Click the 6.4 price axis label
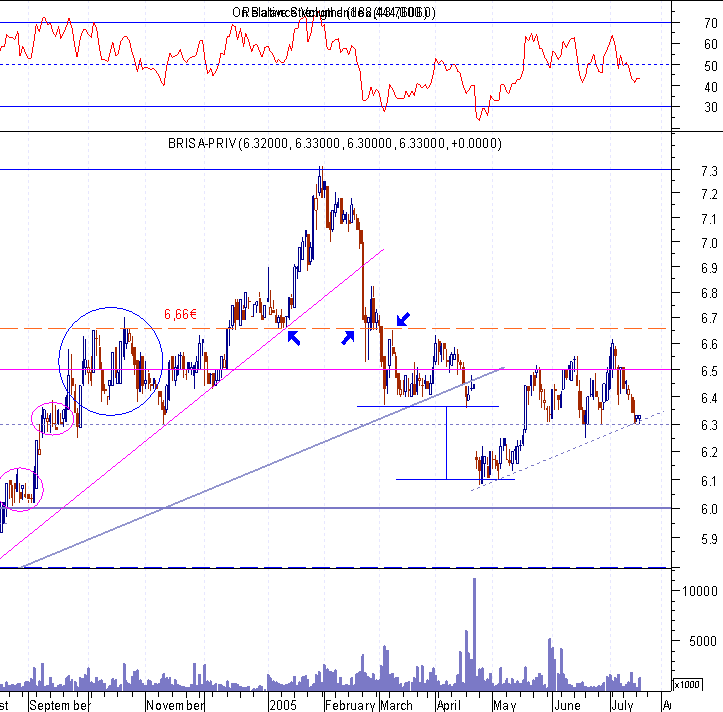The image size is (723, 712). click(710, 398)
